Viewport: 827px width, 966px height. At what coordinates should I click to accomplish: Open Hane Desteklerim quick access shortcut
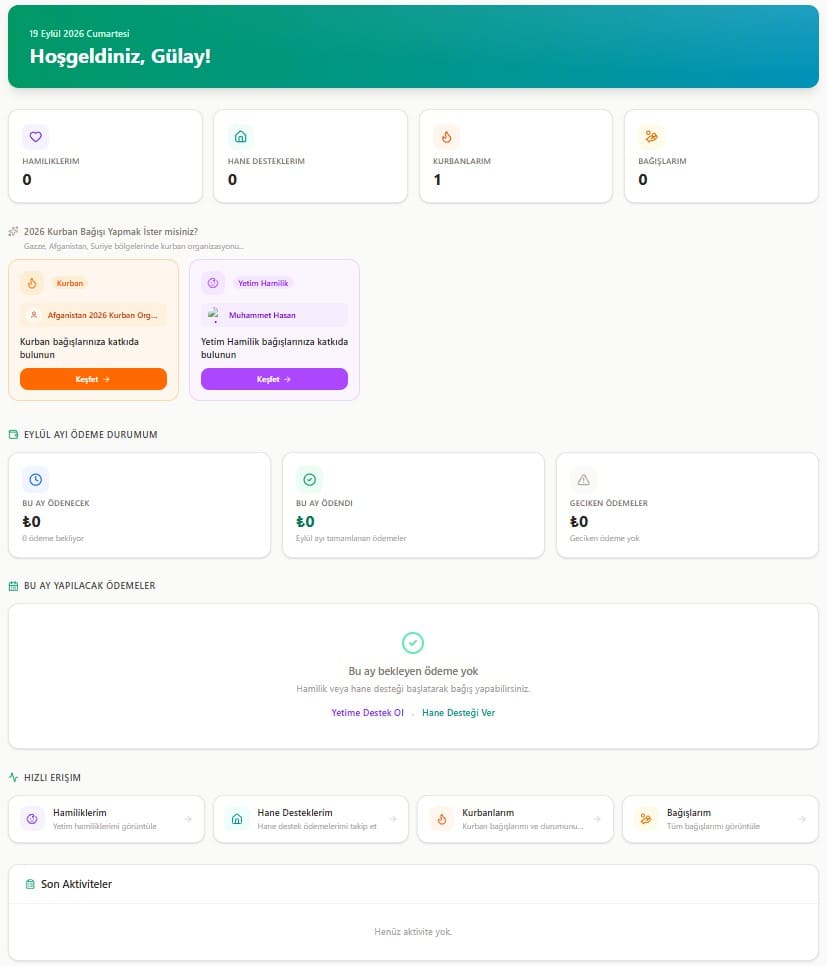coord(311,819)
